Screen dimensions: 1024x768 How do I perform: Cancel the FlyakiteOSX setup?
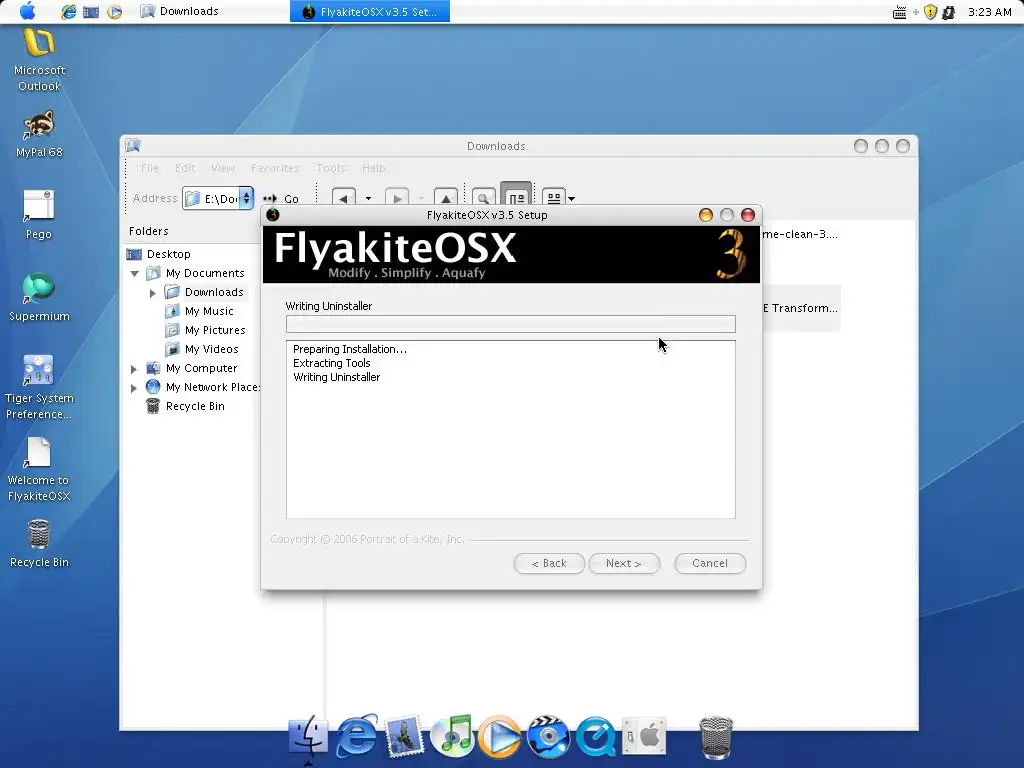tap(710, 563)
